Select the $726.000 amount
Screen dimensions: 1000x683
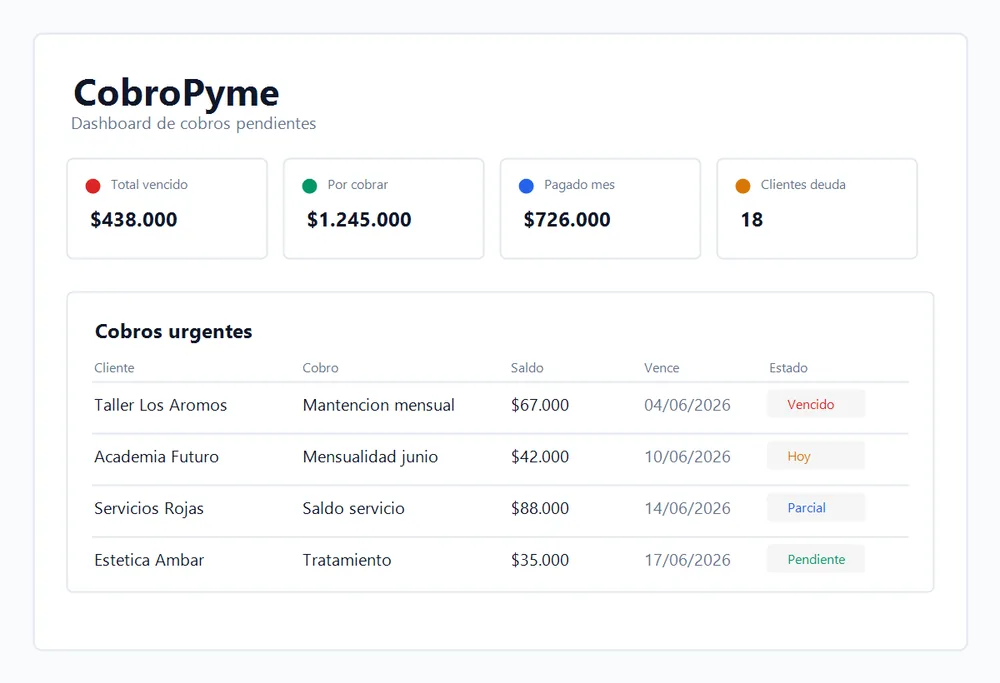[x=567, y=219]
